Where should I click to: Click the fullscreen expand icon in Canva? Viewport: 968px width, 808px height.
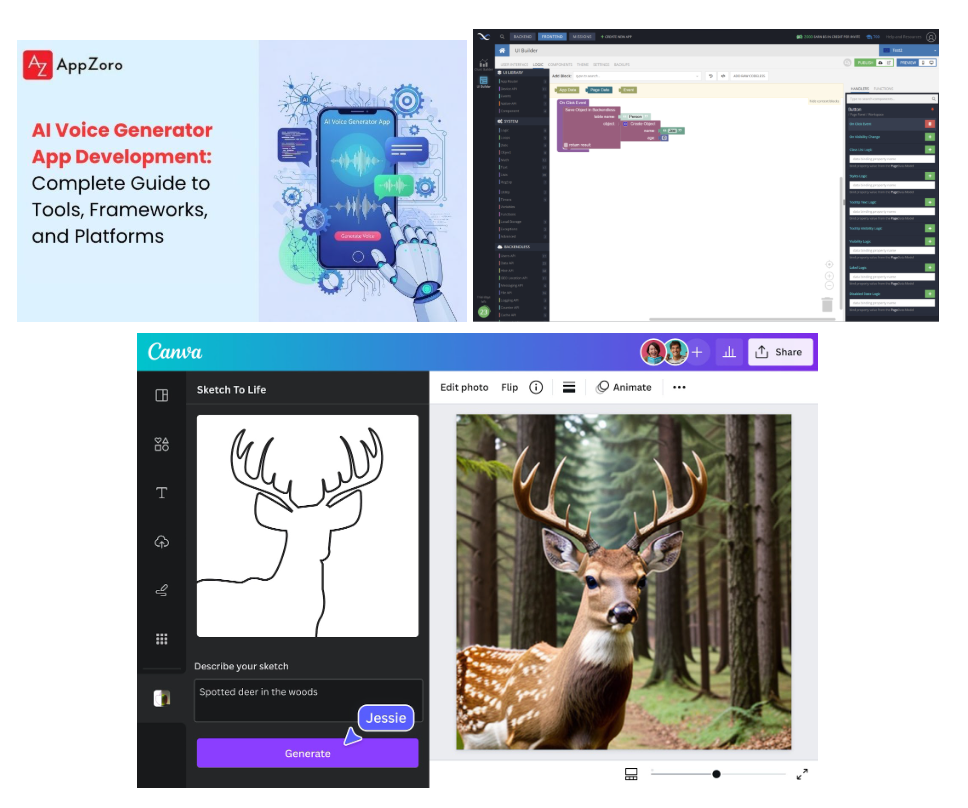point(802,774)
